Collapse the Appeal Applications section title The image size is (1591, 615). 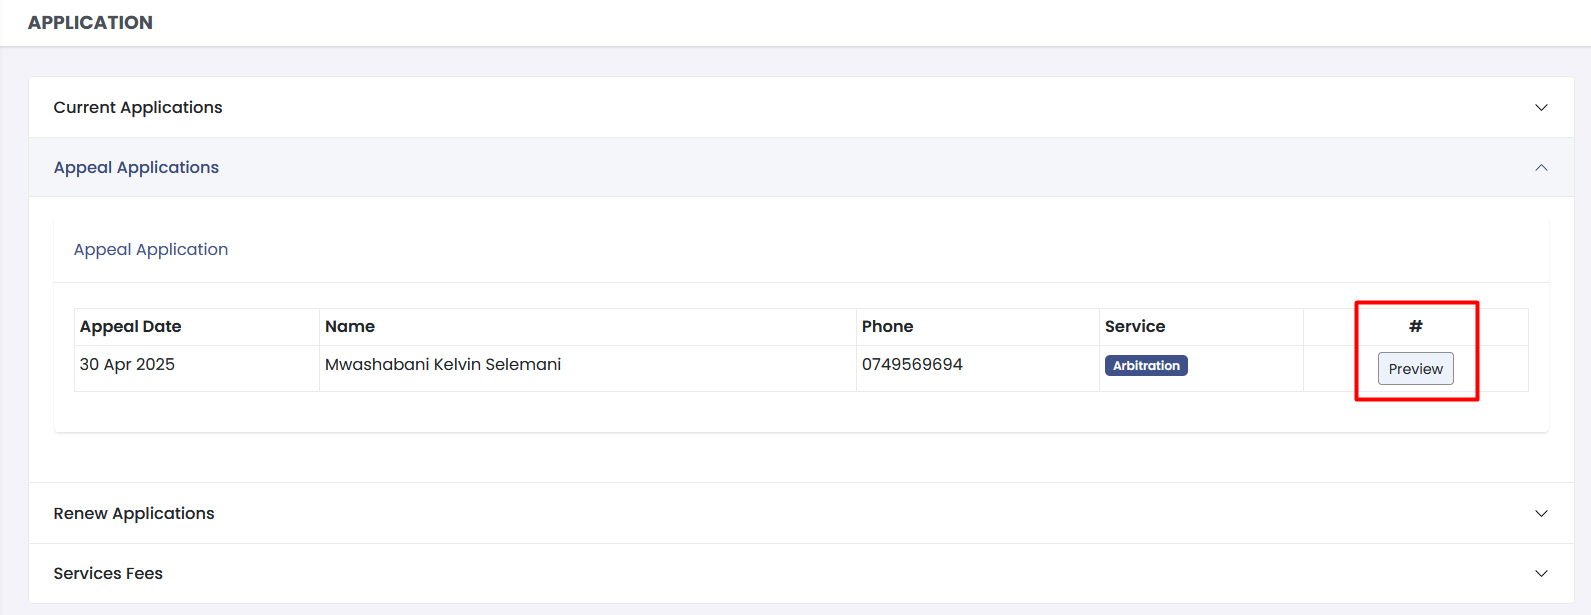(136, 168)
